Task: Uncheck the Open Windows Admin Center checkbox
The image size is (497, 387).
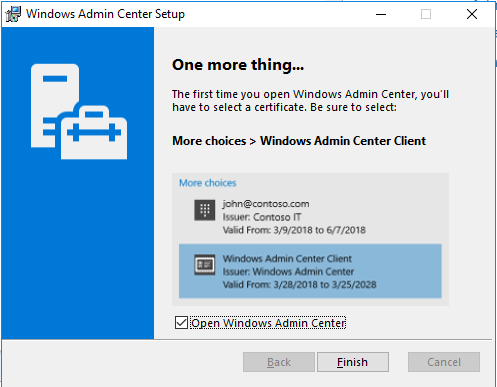Action: (181, 323)
